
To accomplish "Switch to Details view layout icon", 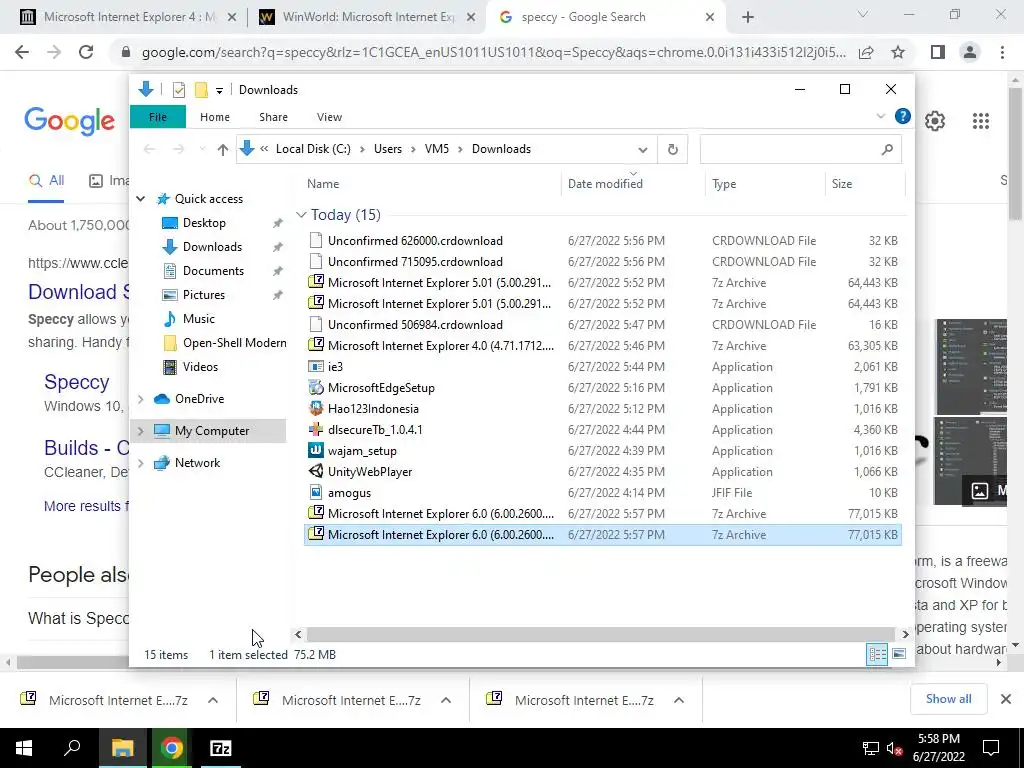I will (877, 654).
